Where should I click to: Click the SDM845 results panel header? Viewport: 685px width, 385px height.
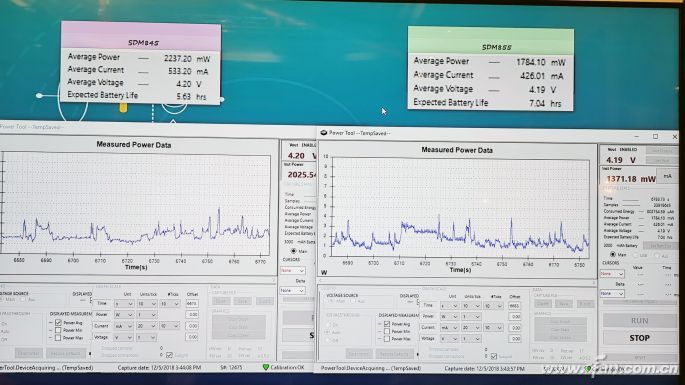pos(141,36)
